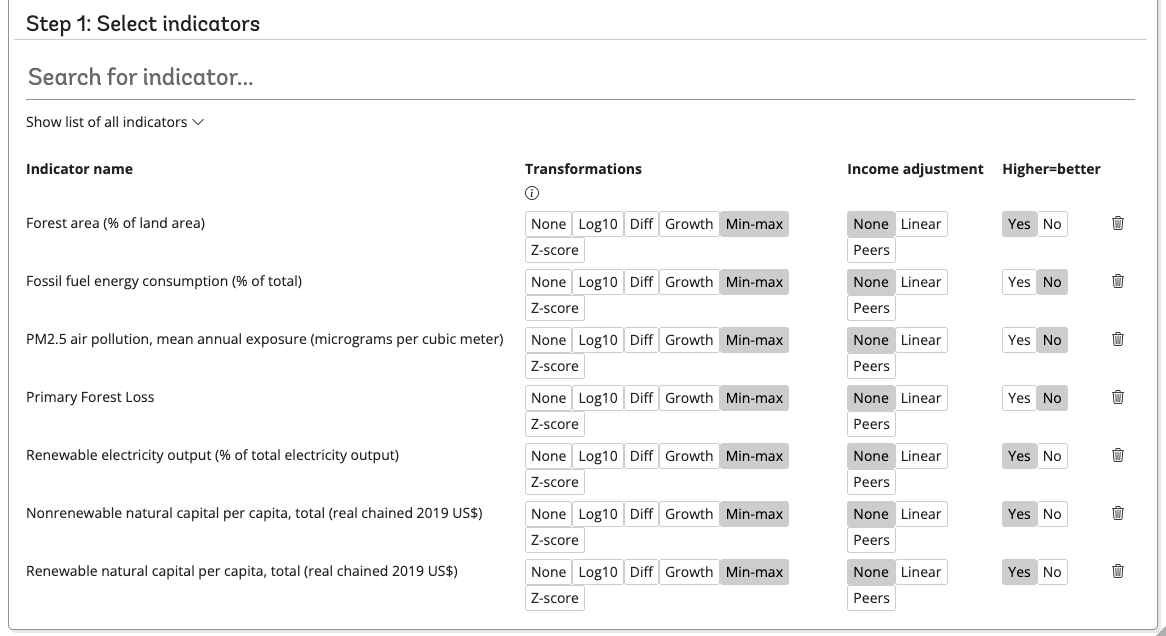The height and width of the screenshot is (636, 1166).
Task: Set Fossil fuel transformation to None
Action: coord(548,282)
